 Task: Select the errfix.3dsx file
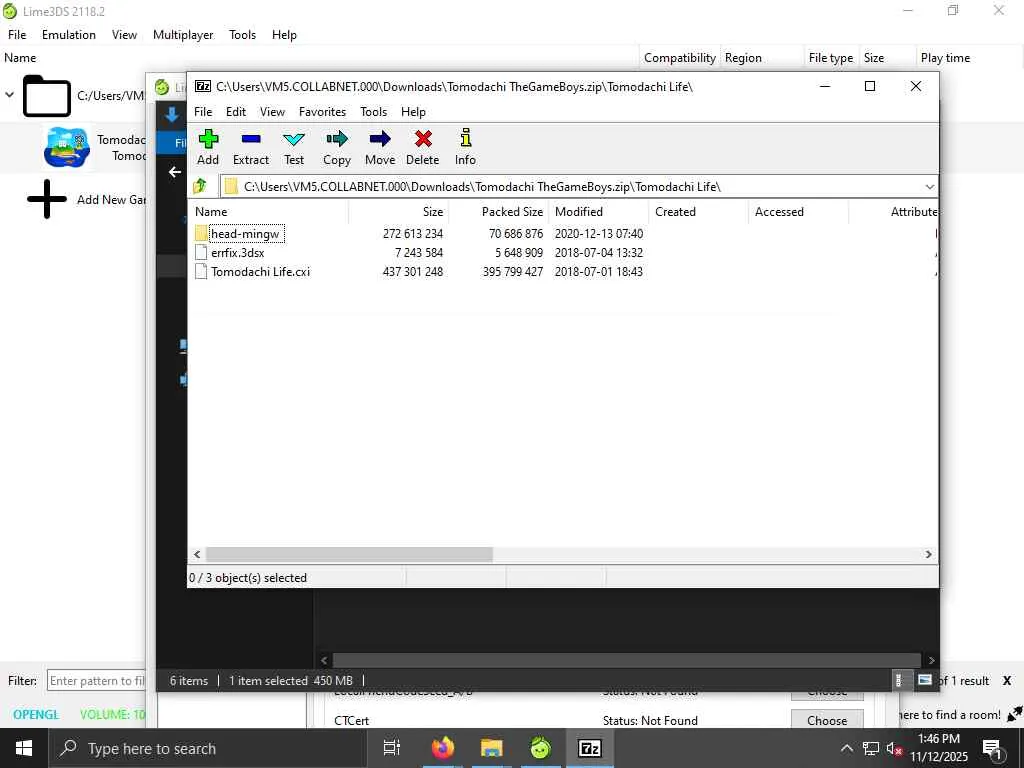point(238,253)
